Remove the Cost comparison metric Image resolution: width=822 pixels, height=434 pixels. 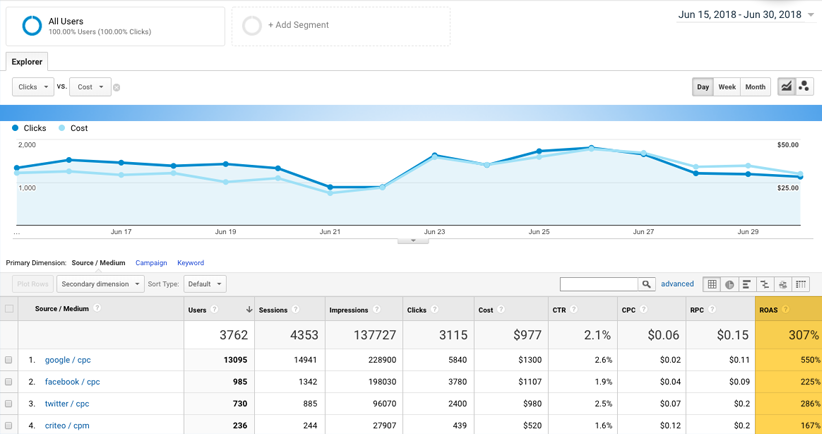[x=117, y=88]
